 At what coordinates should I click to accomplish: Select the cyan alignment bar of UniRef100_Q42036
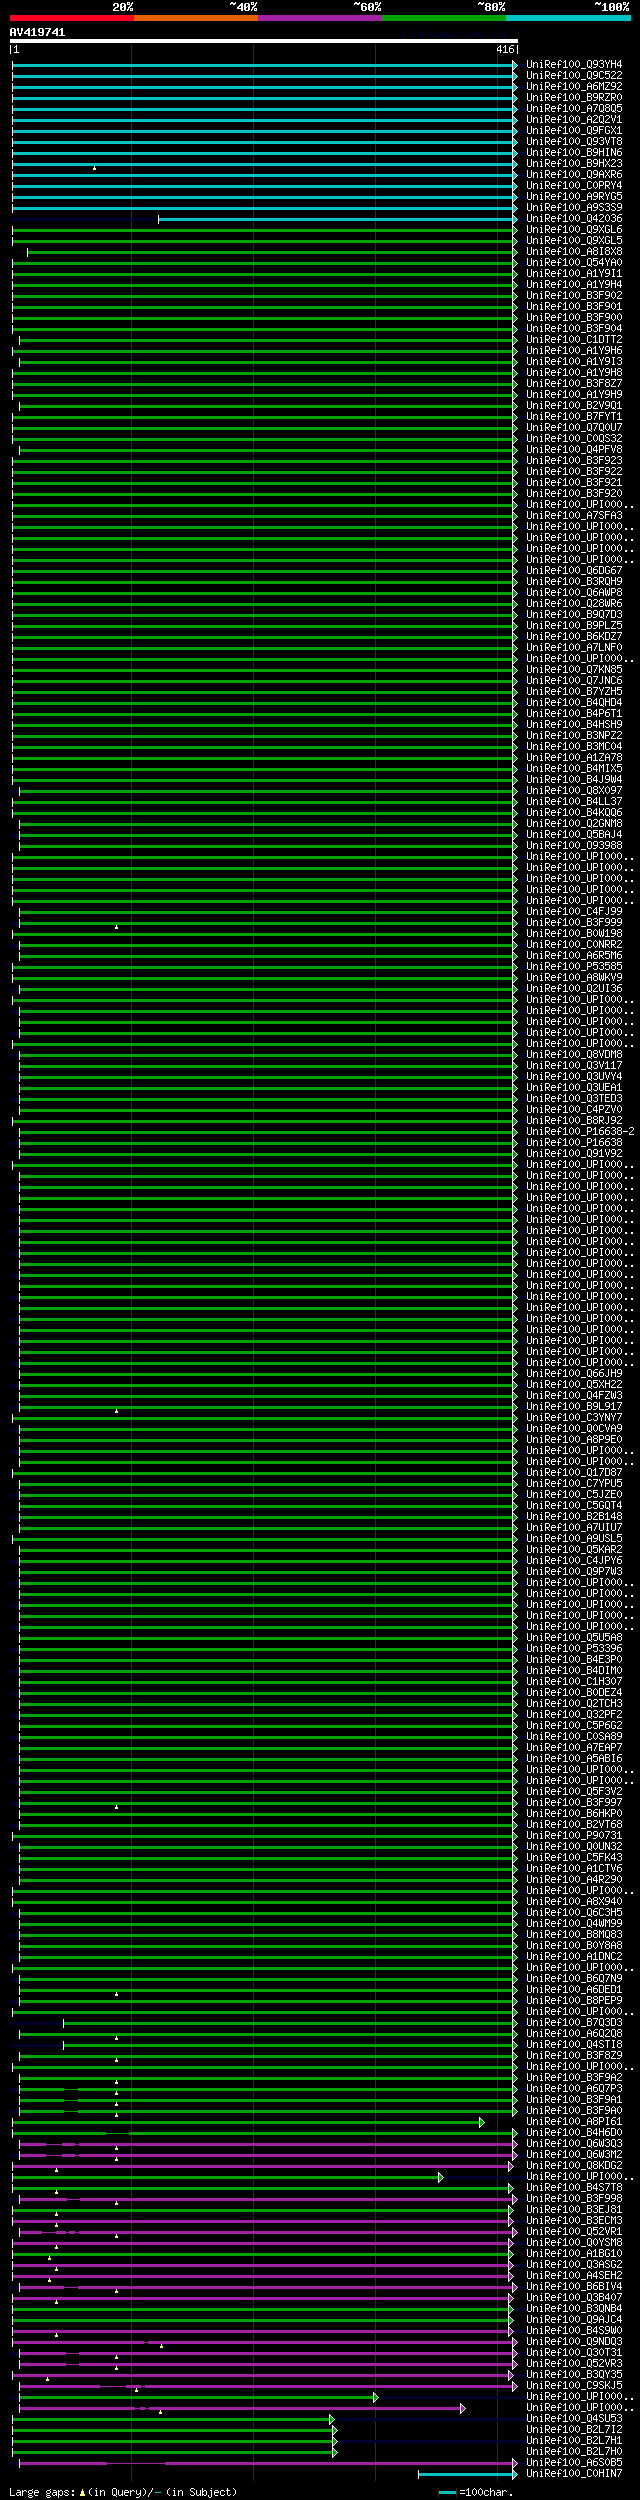(338, 219)
